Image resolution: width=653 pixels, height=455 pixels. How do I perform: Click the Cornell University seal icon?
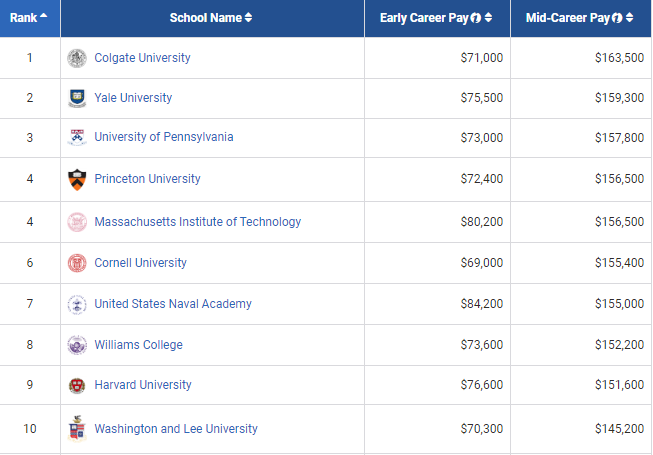click(77, 263)
